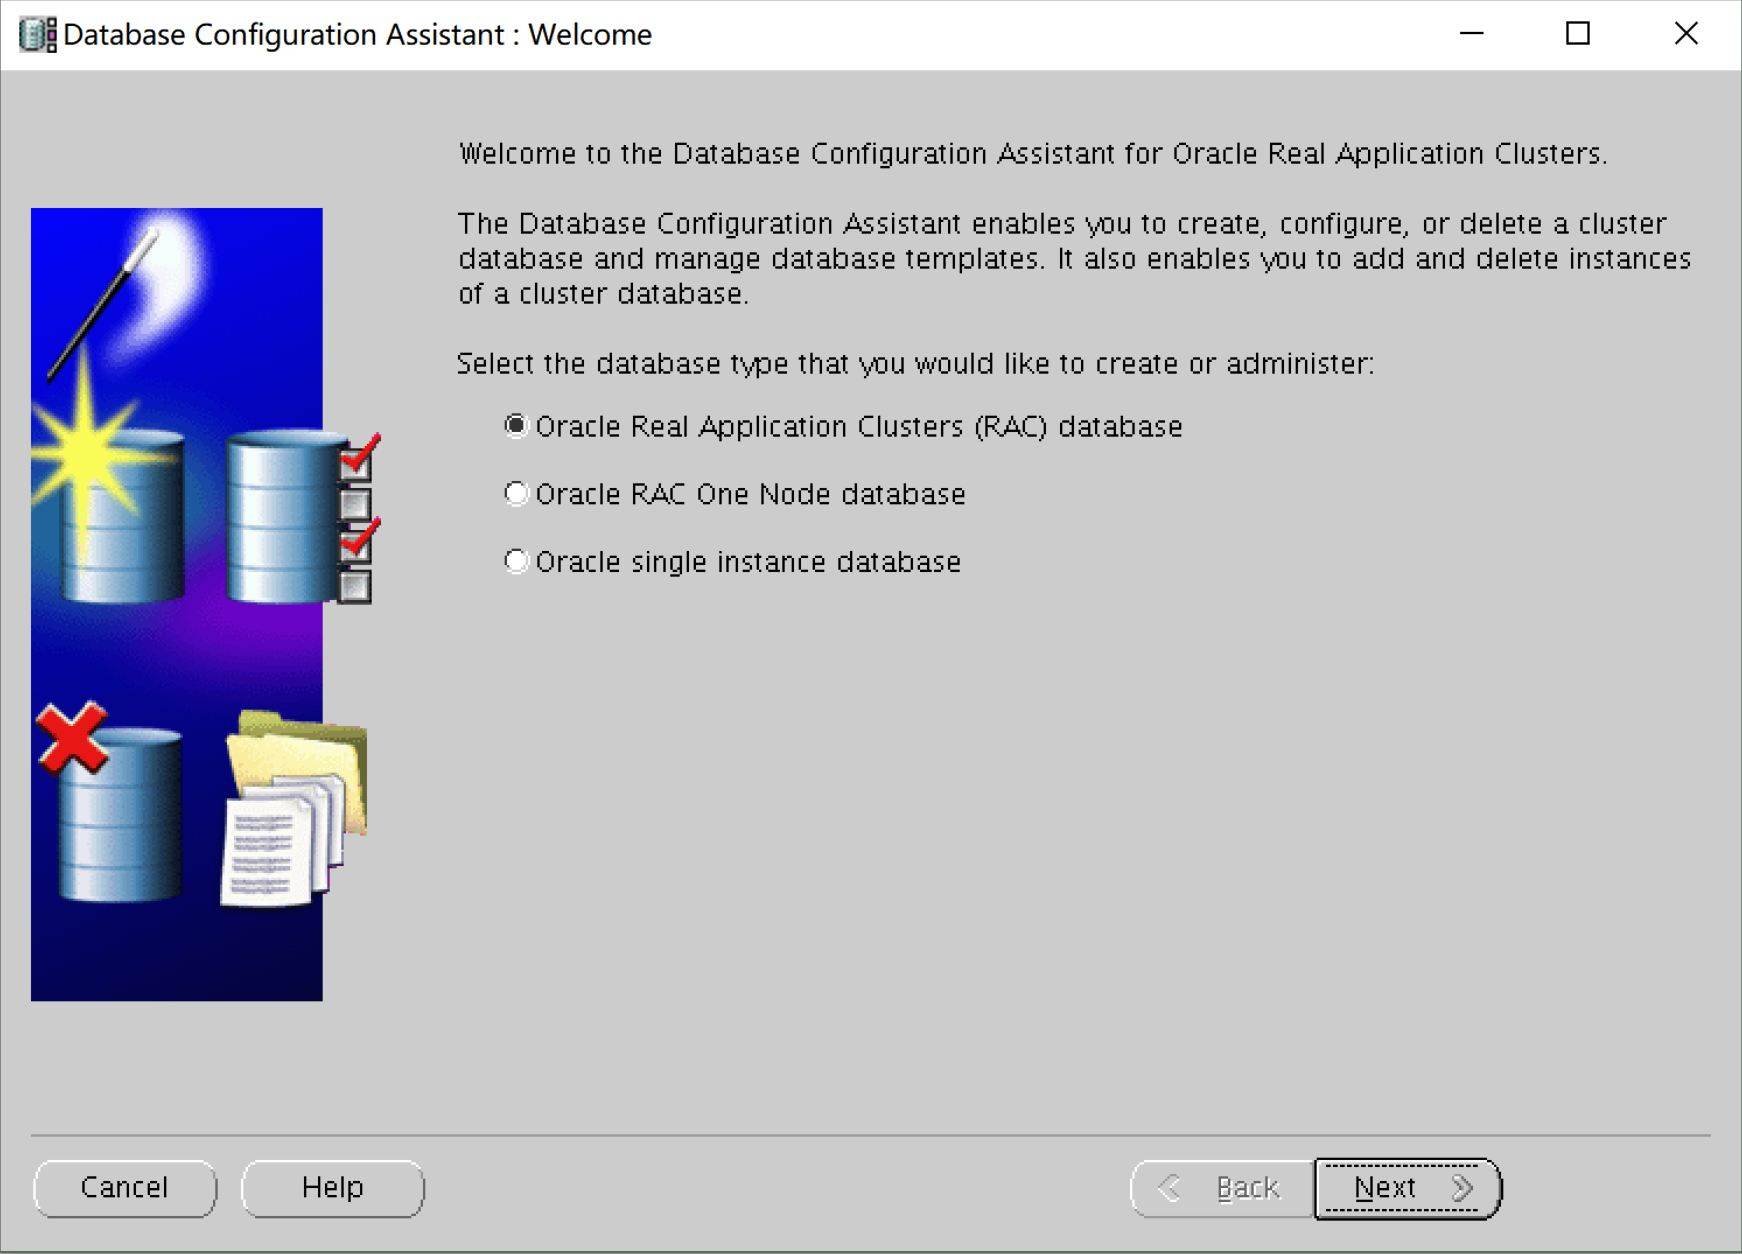The image size is (1742, 1254).
Task: Click the 'Select the database type' prompt text
Action: point(916,364)
